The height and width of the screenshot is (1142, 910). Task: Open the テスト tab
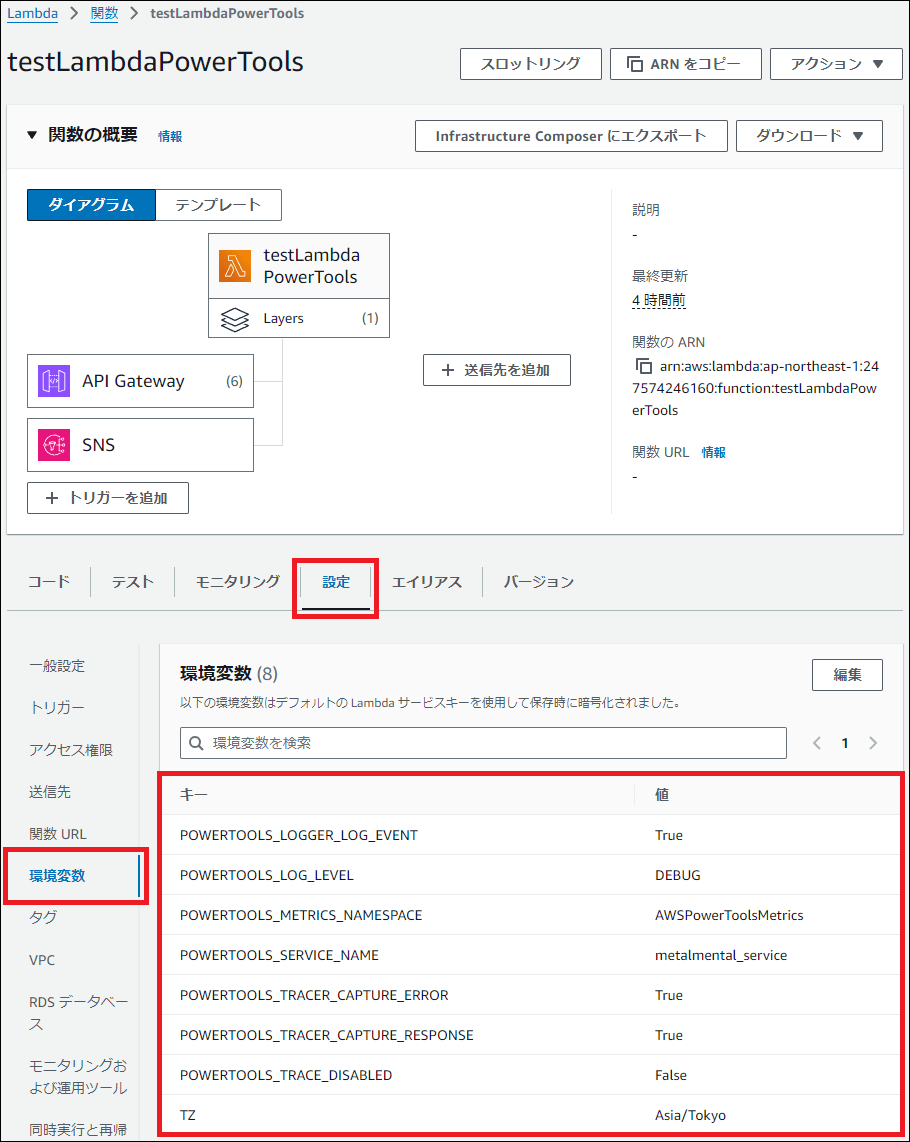(133, 582)
